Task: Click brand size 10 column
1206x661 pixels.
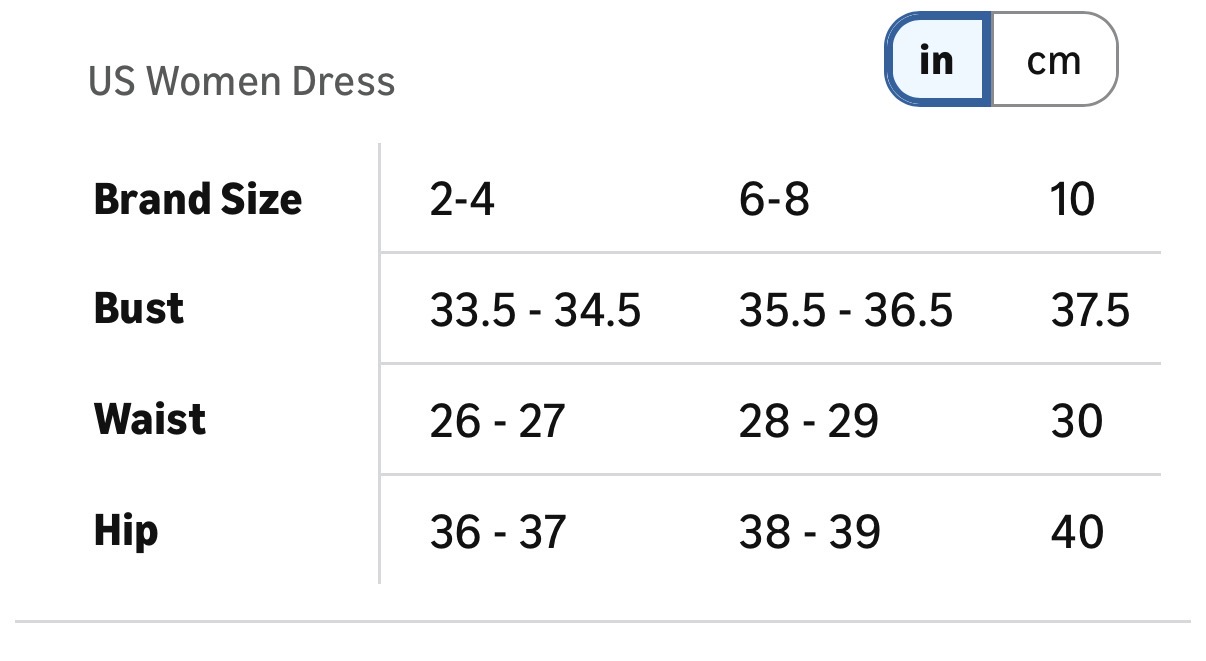Action: 1073,200
